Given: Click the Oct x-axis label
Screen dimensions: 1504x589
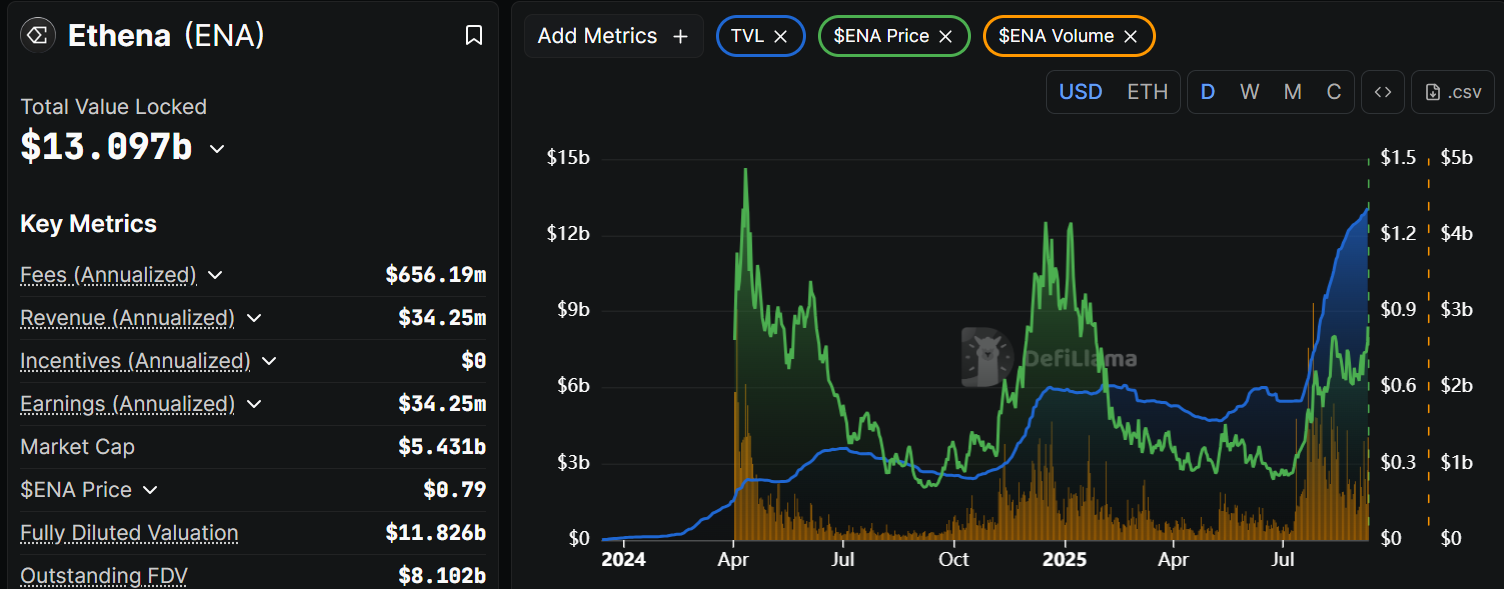Looking at the screenshot, I should 954,559.
